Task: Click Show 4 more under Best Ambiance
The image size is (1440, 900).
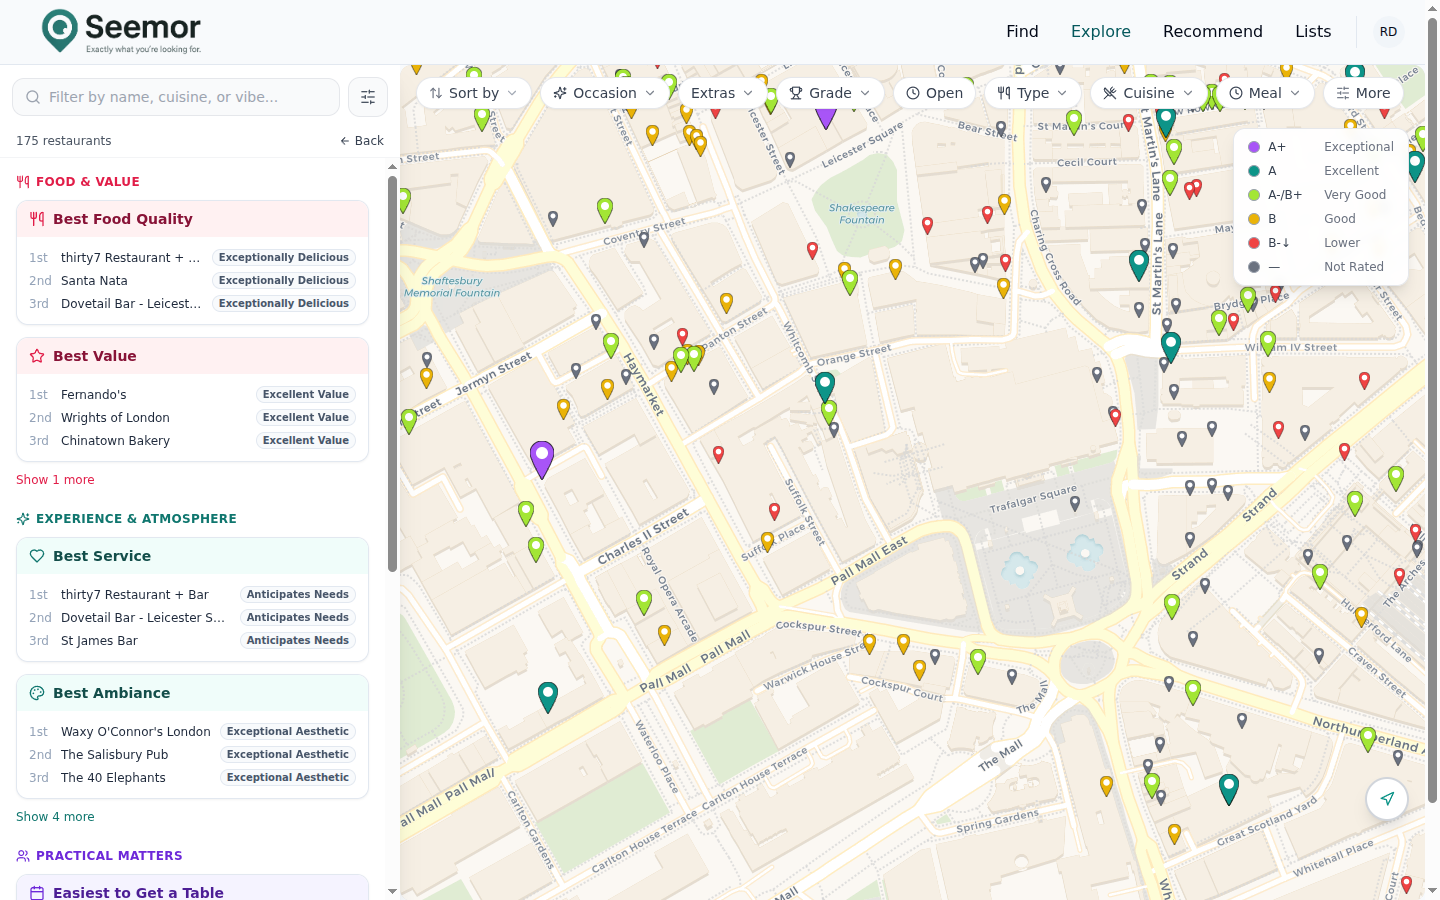Action: (55, 816)
